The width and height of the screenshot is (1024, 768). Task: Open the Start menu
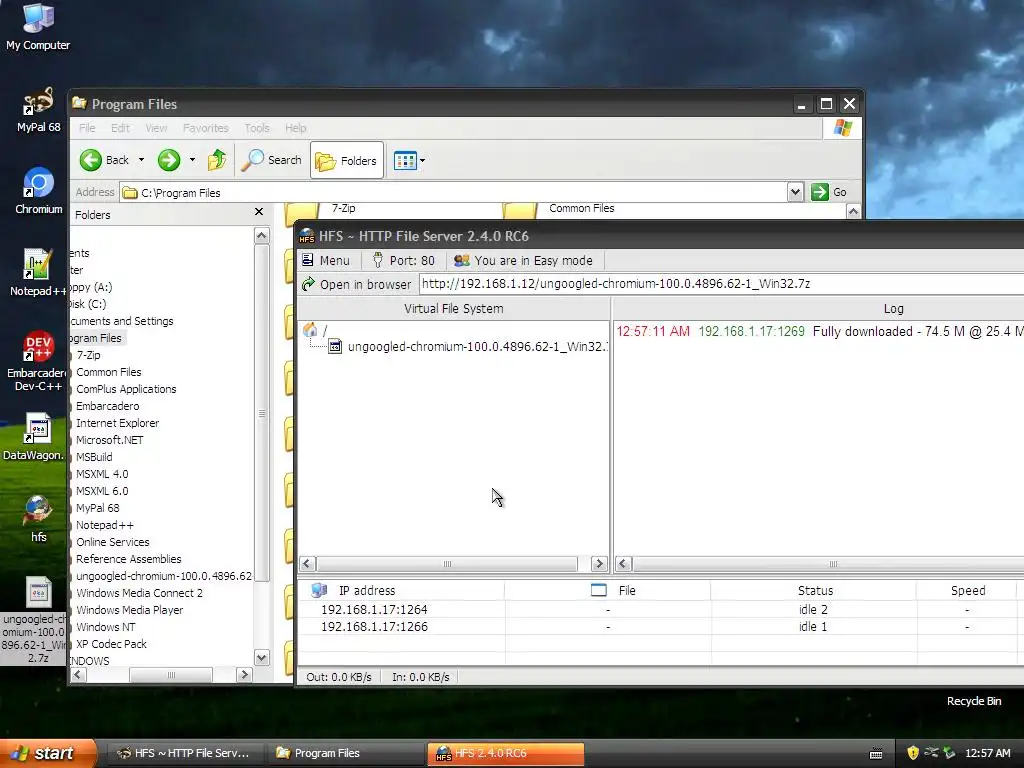(46, 753)
